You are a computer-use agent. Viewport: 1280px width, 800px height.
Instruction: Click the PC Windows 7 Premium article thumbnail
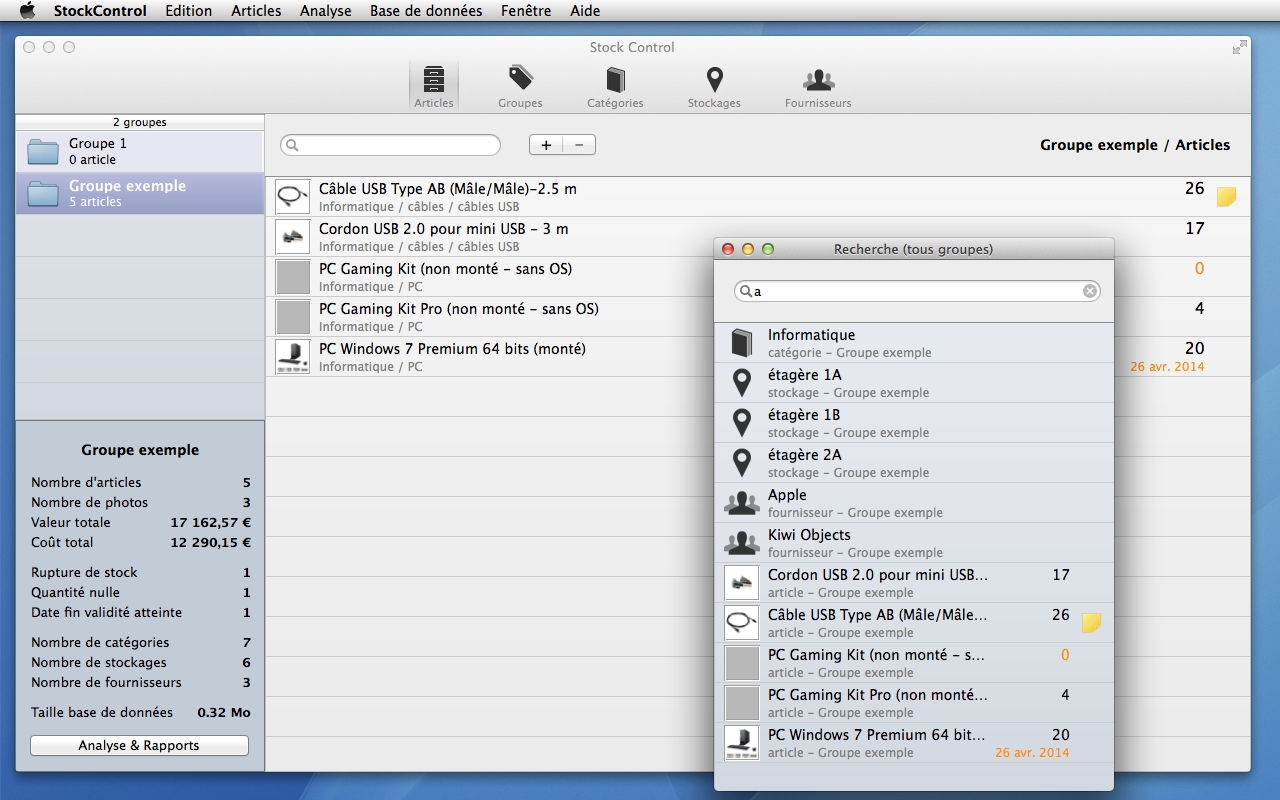[293, 357]
